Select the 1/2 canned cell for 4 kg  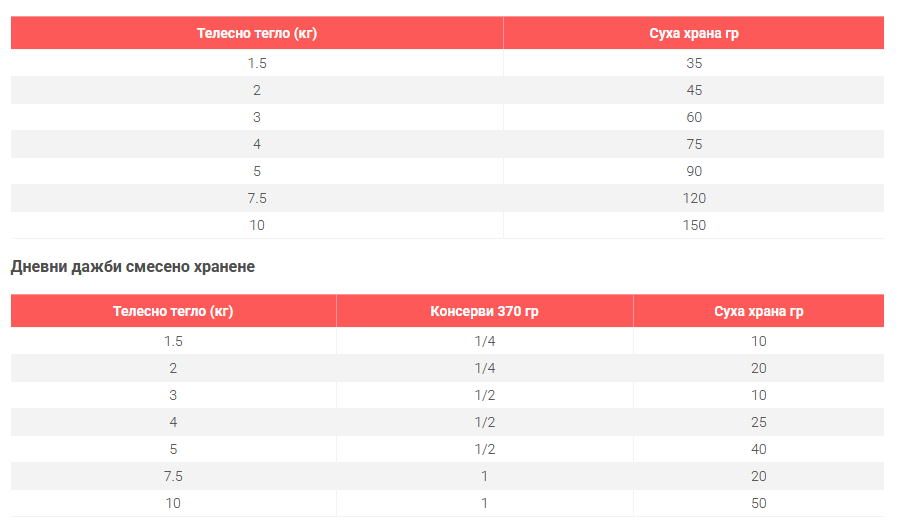tap(484, 422)
